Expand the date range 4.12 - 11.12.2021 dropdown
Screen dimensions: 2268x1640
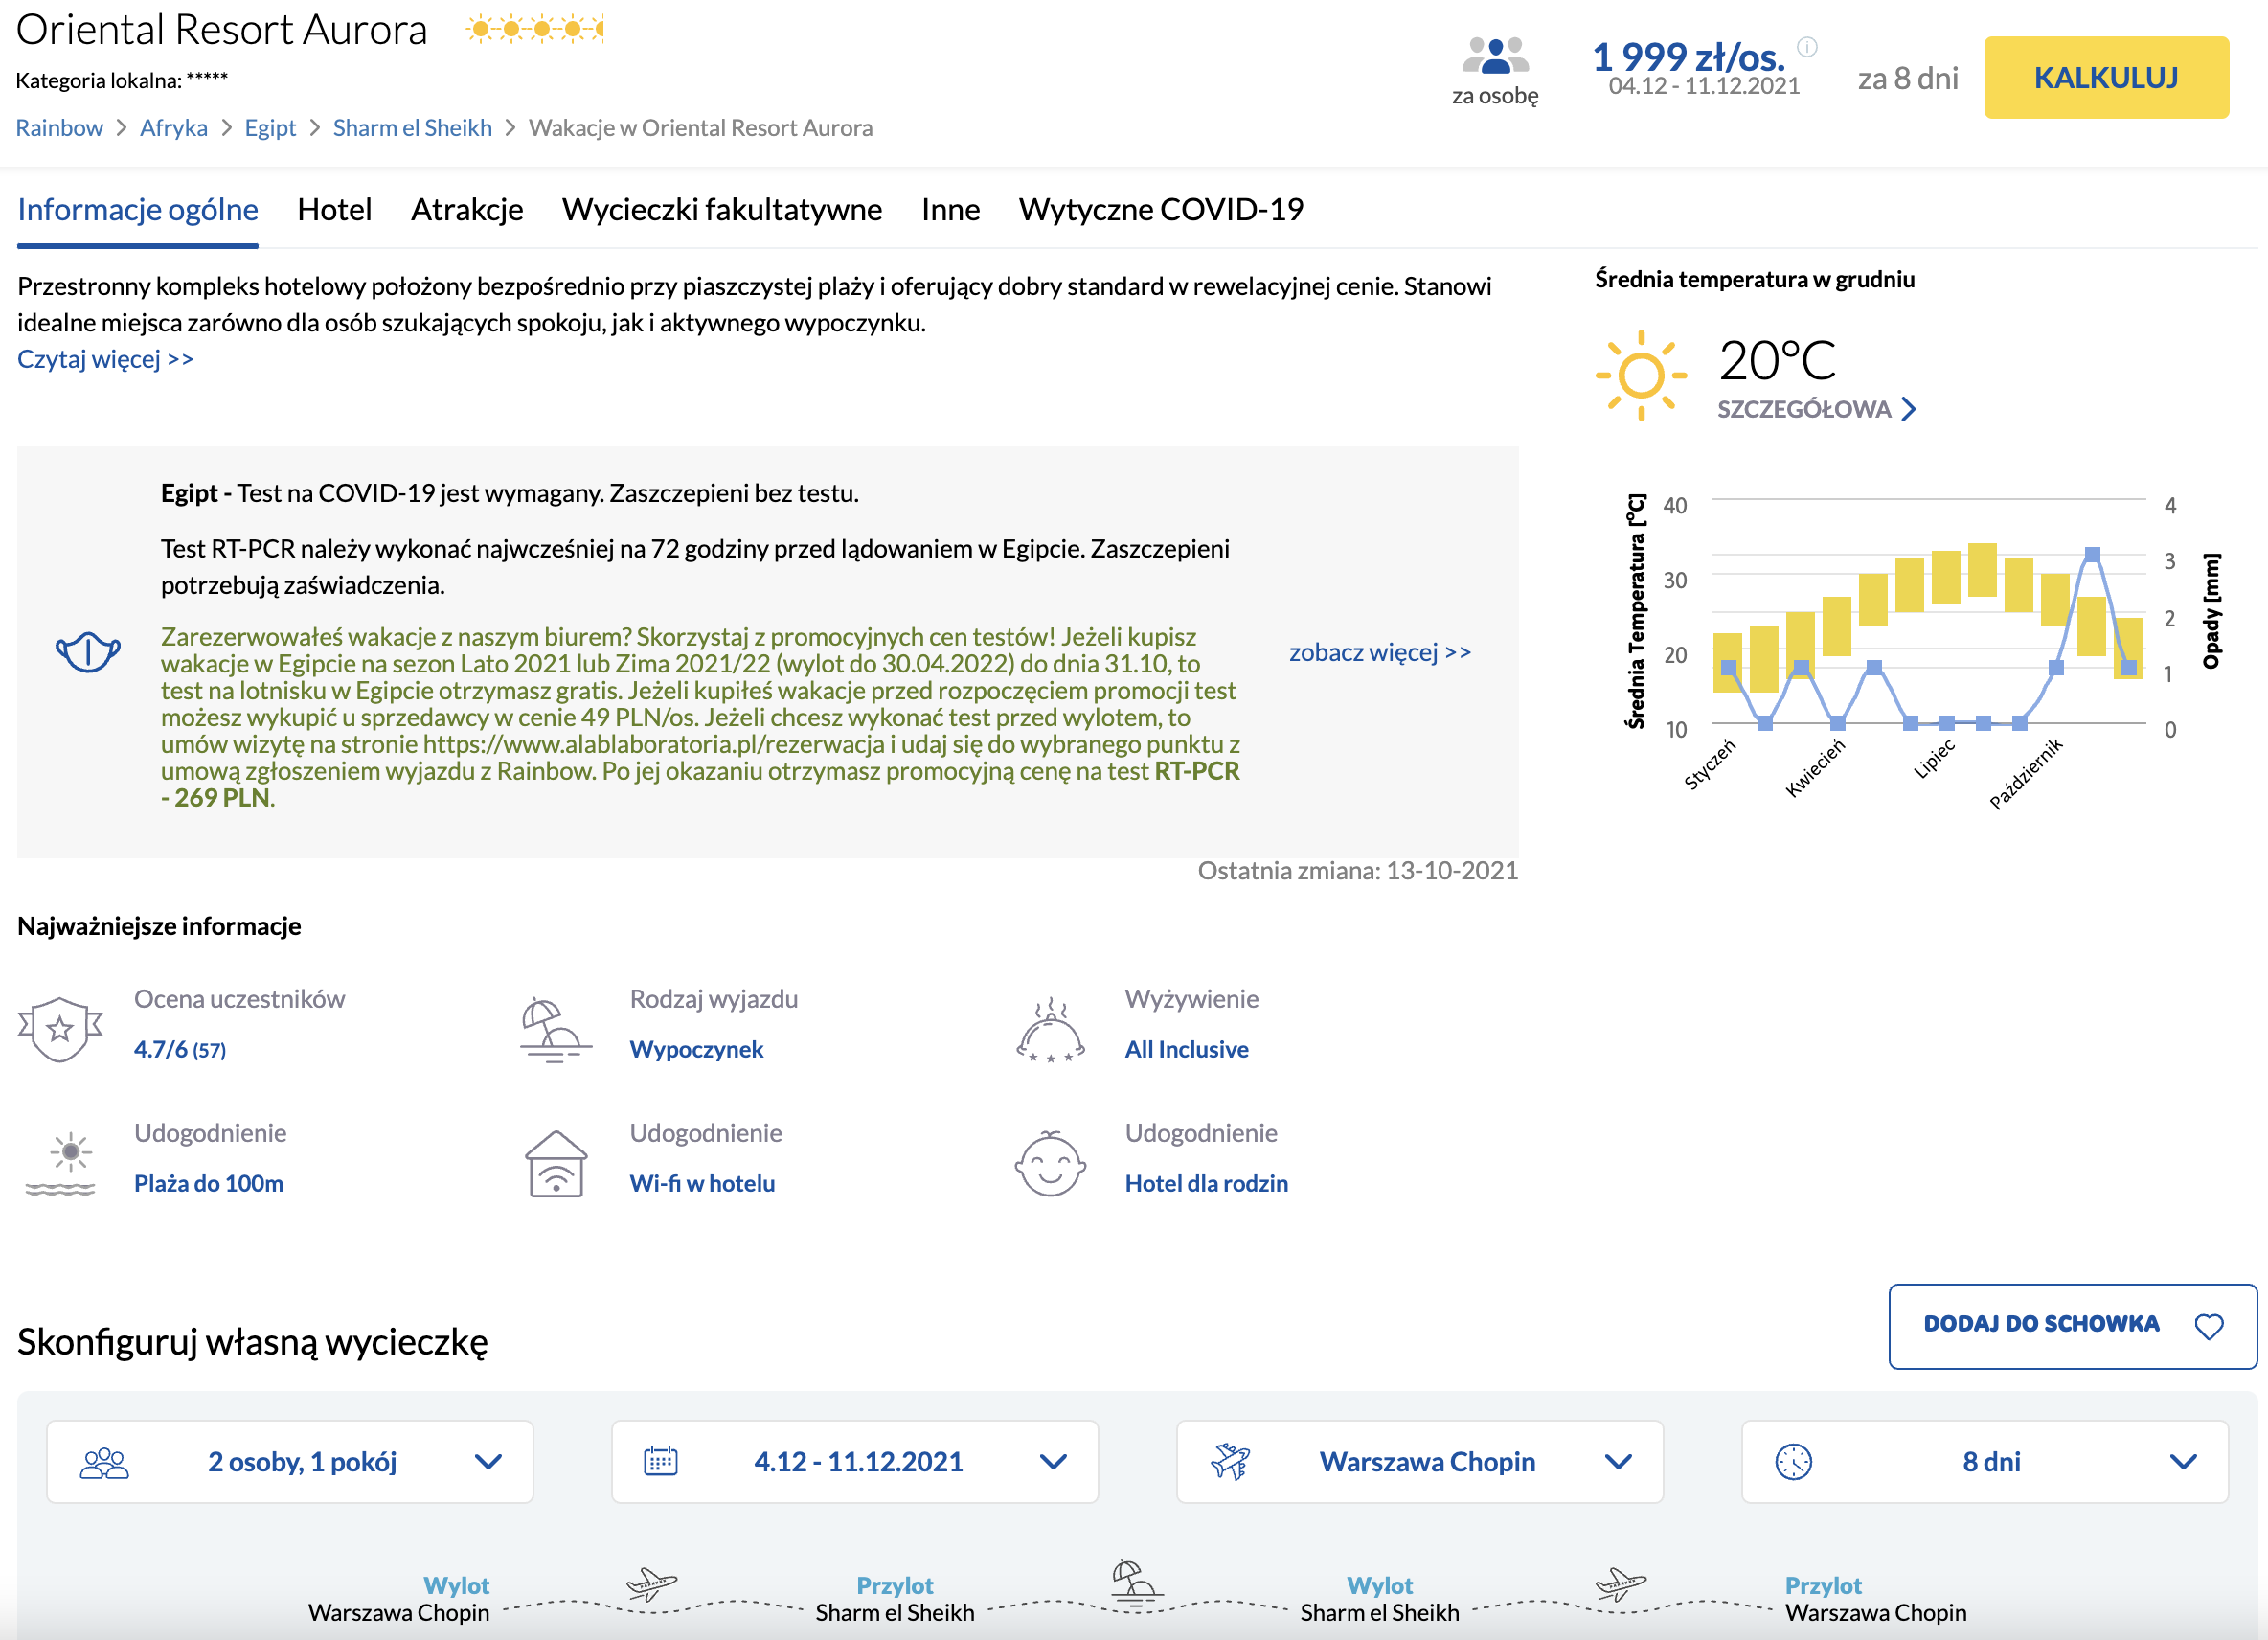(855, 1461)
